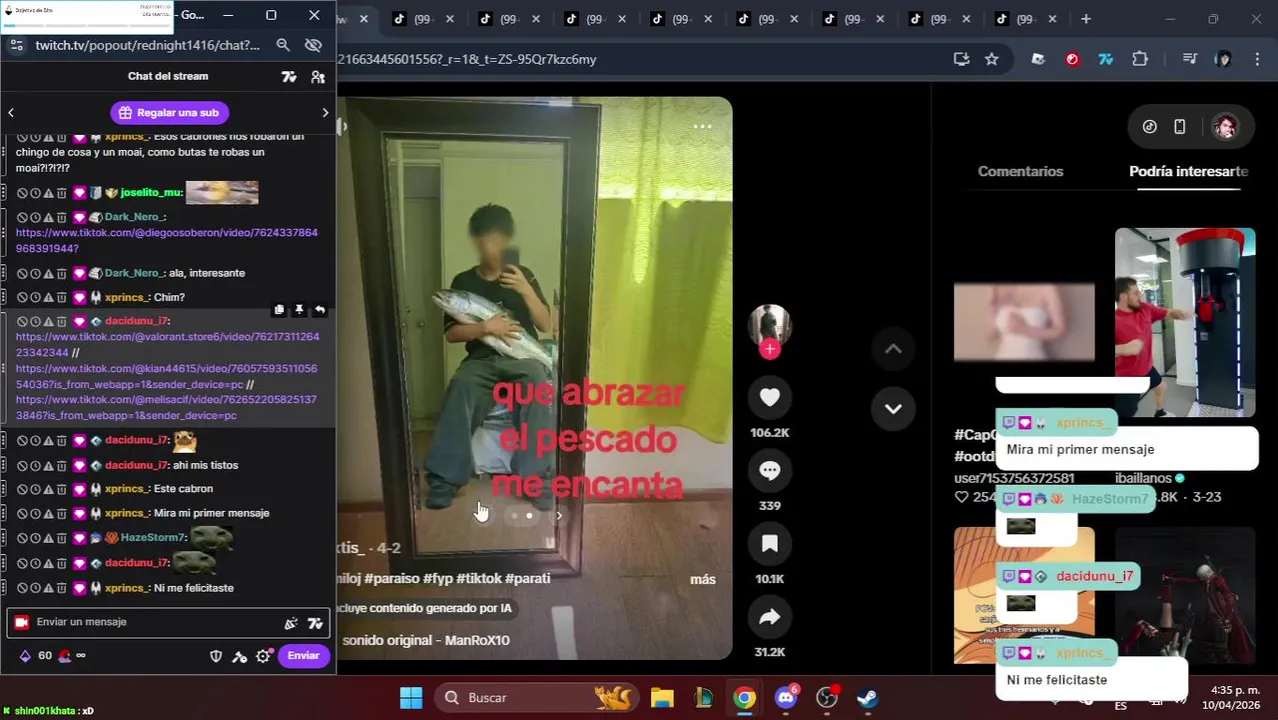Open moderation hammer tools in chat footer
The height and width of the screenshot is (720, 1278).
point(239,656)
